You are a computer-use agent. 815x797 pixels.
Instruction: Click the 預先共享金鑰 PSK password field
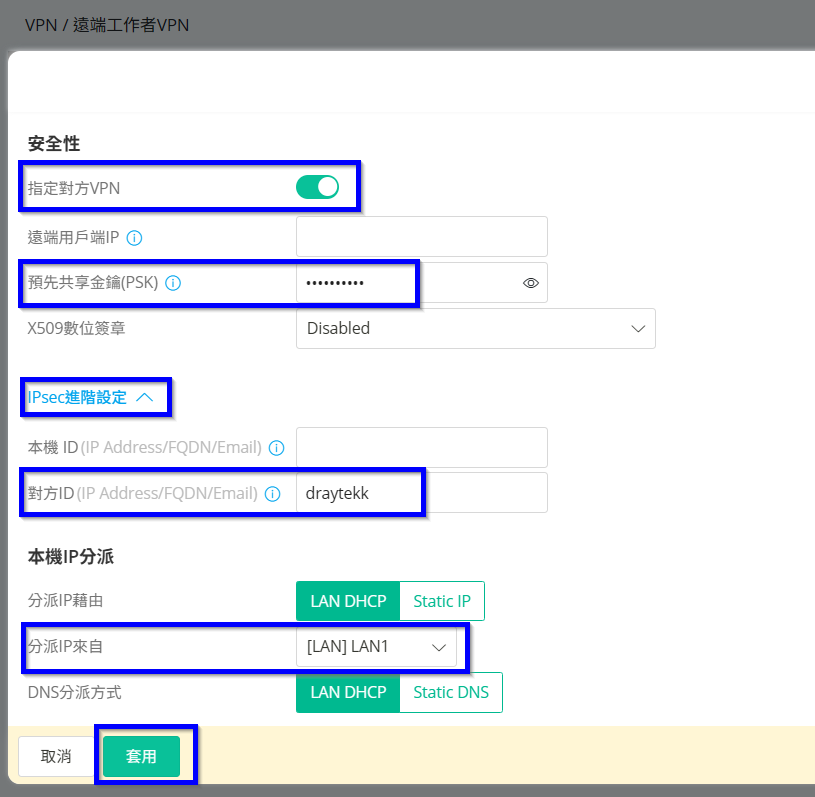click(405, 283)
